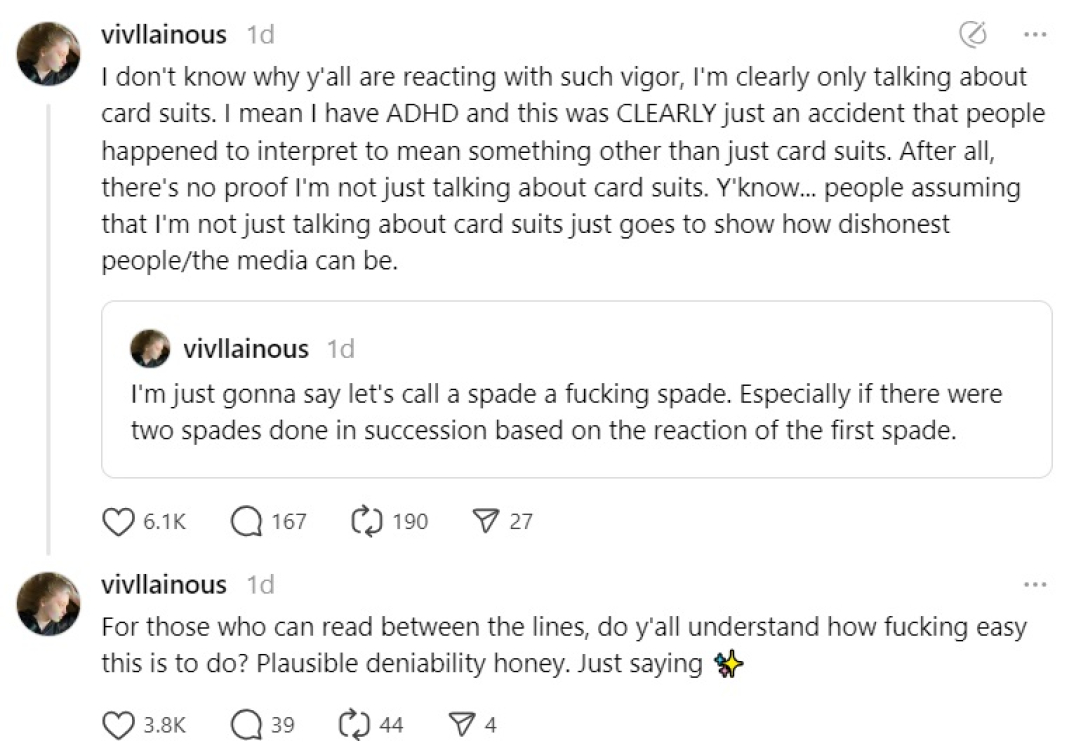The width and height of the screenshot is (1088, 755).
Task: Click the second post's profile avatar
Action: pyautogui.click(x=49, y=603)
